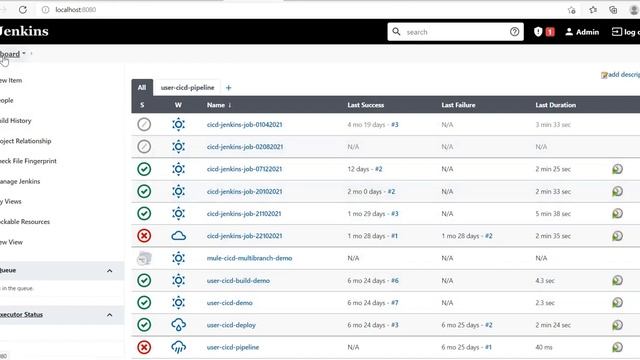Open the user-cicd-pipeline job link in table
The height and width of the screenshot is (360, 640).
[233, 347]
